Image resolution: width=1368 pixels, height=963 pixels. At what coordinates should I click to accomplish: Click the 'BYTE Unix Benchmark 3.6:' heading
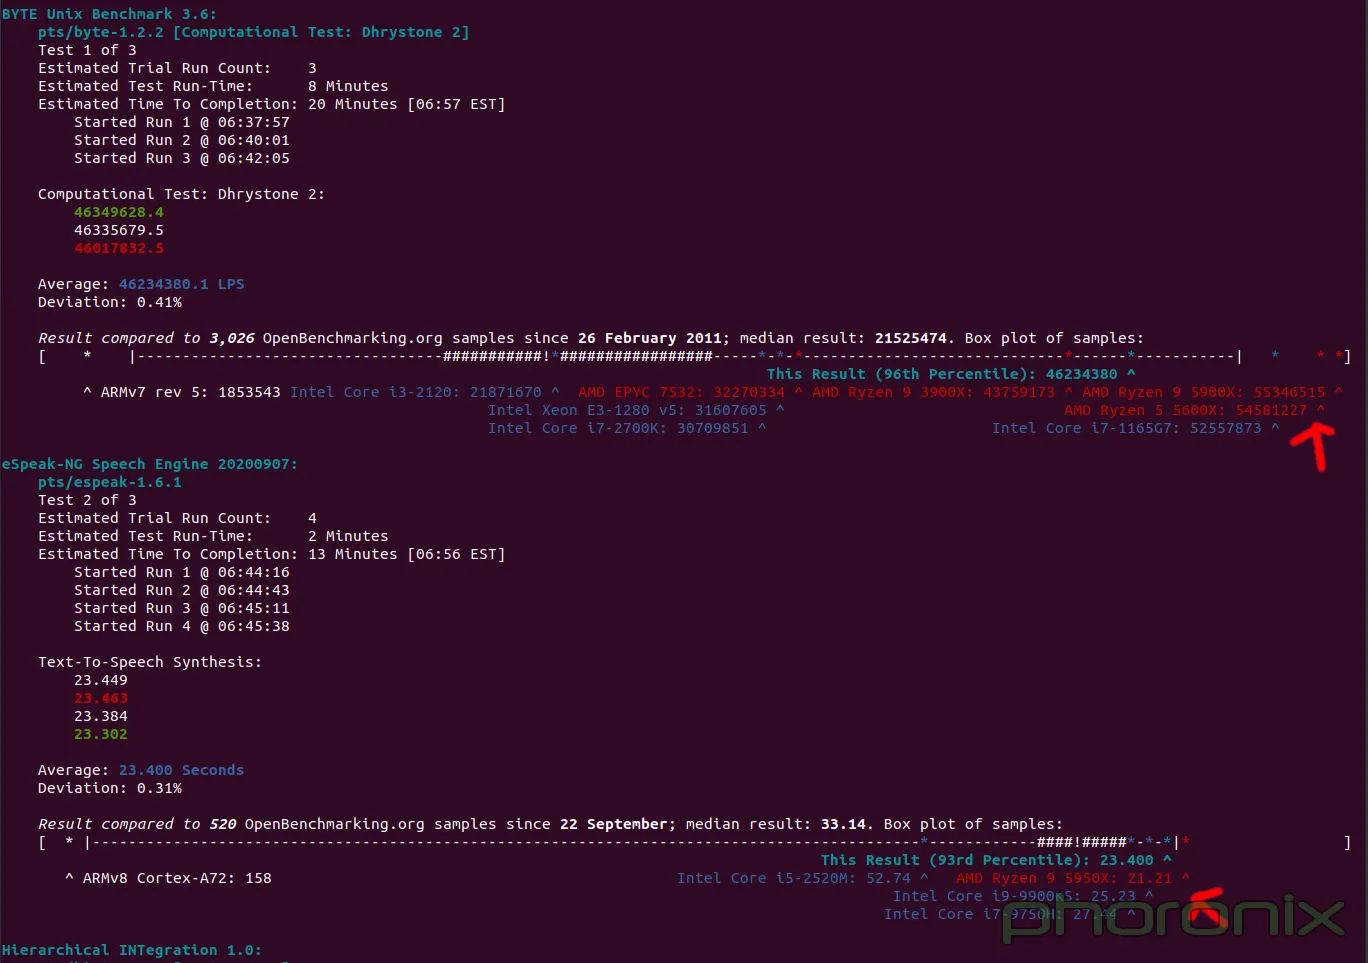pos(109,14)
